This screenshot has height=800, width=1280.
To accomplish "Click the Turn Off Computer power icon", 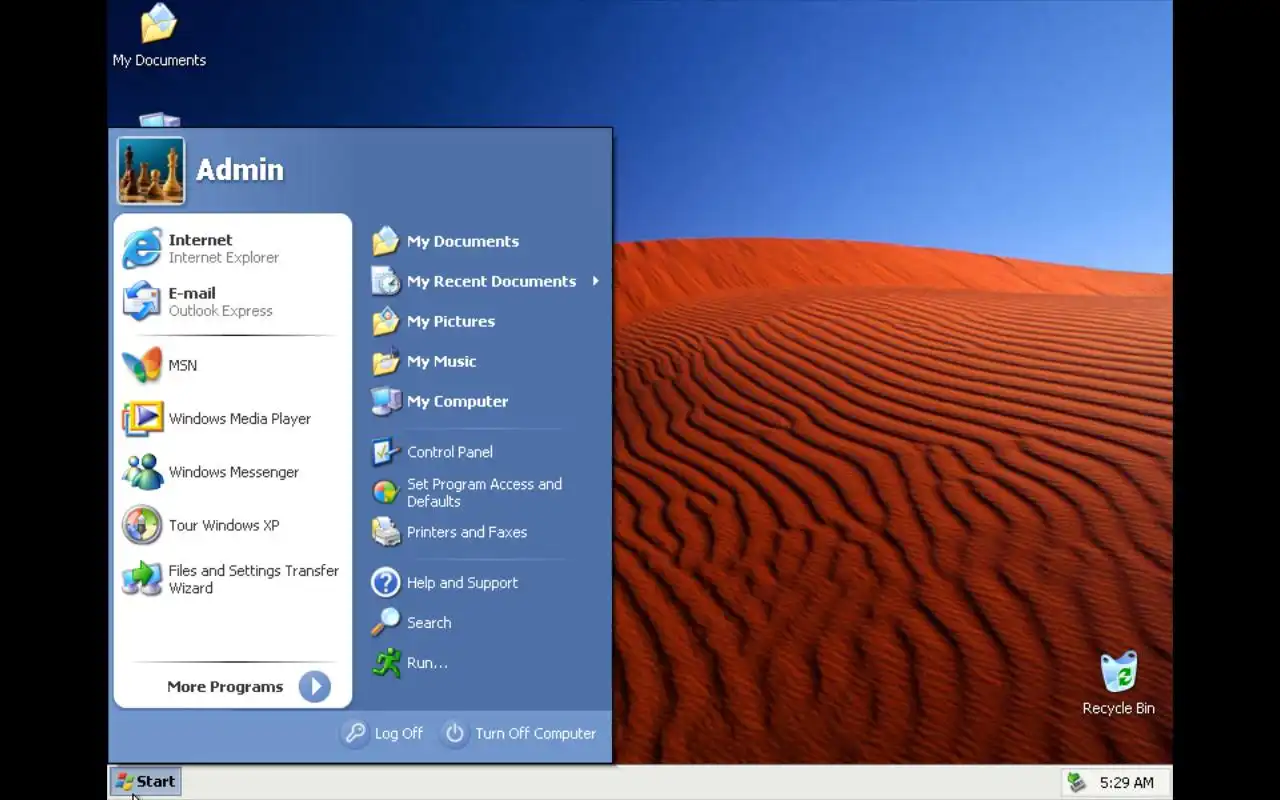I will 455,733.
